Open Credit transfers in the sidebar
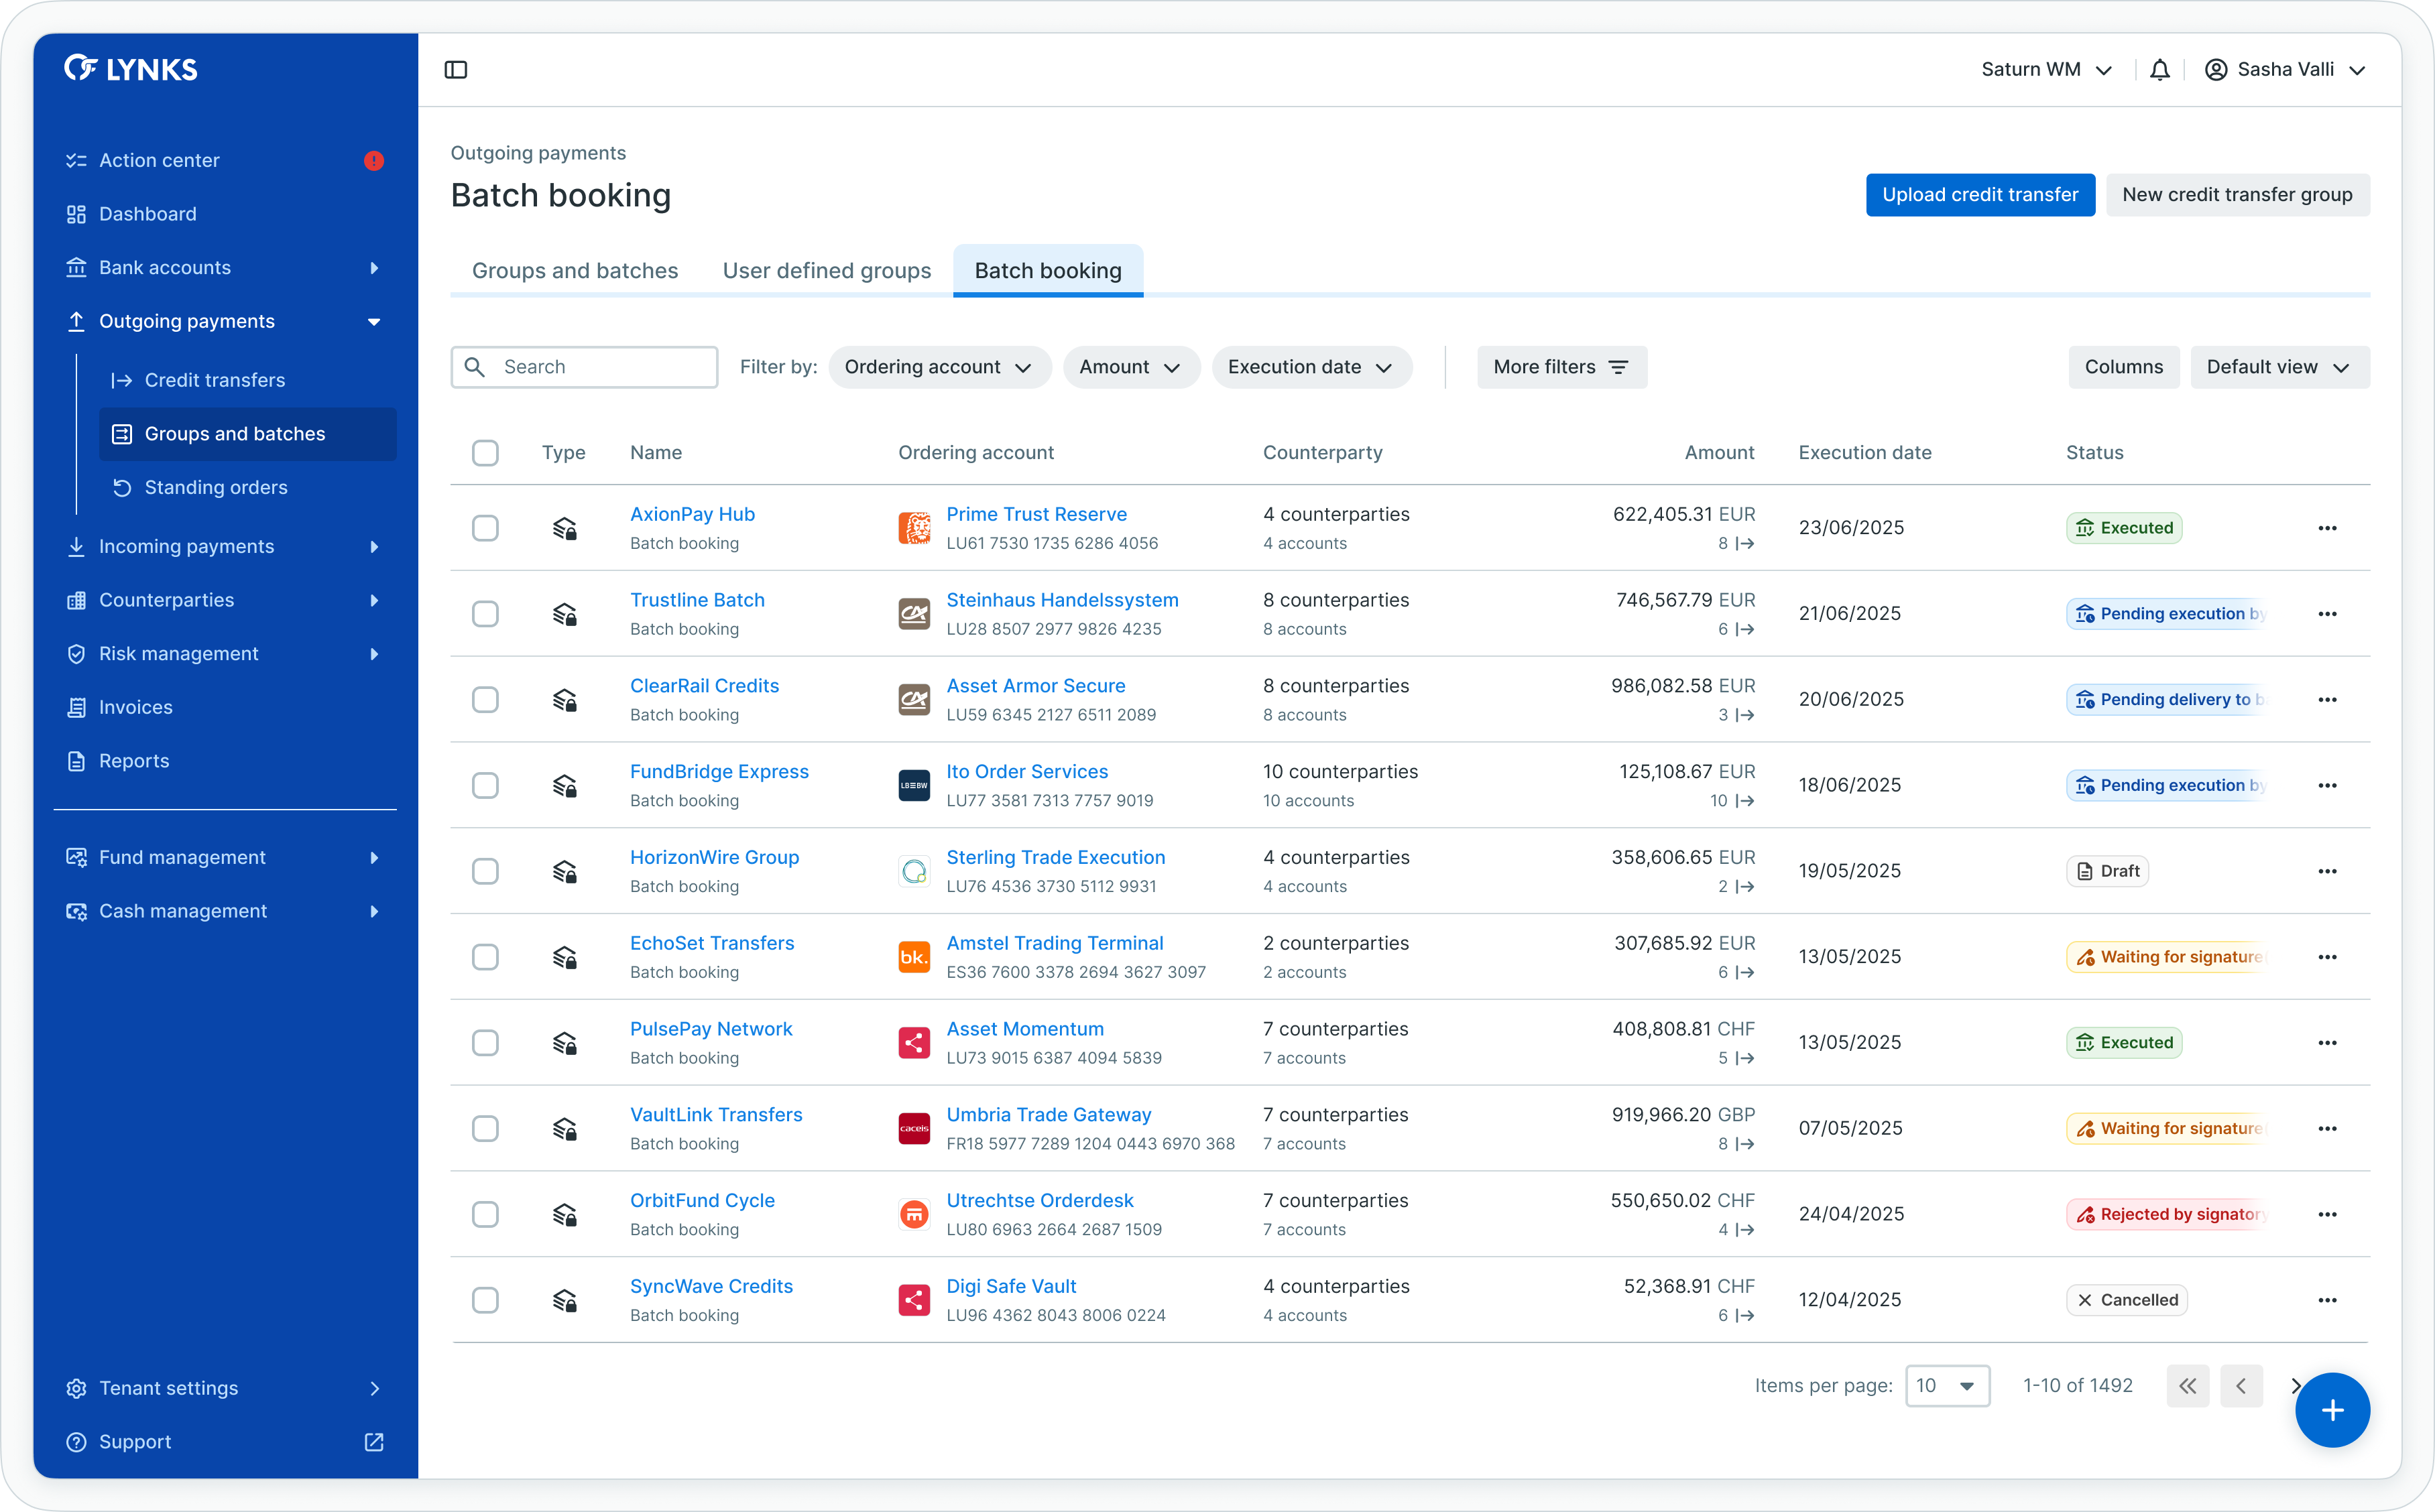2435x1512 pixels. point(215,380)
